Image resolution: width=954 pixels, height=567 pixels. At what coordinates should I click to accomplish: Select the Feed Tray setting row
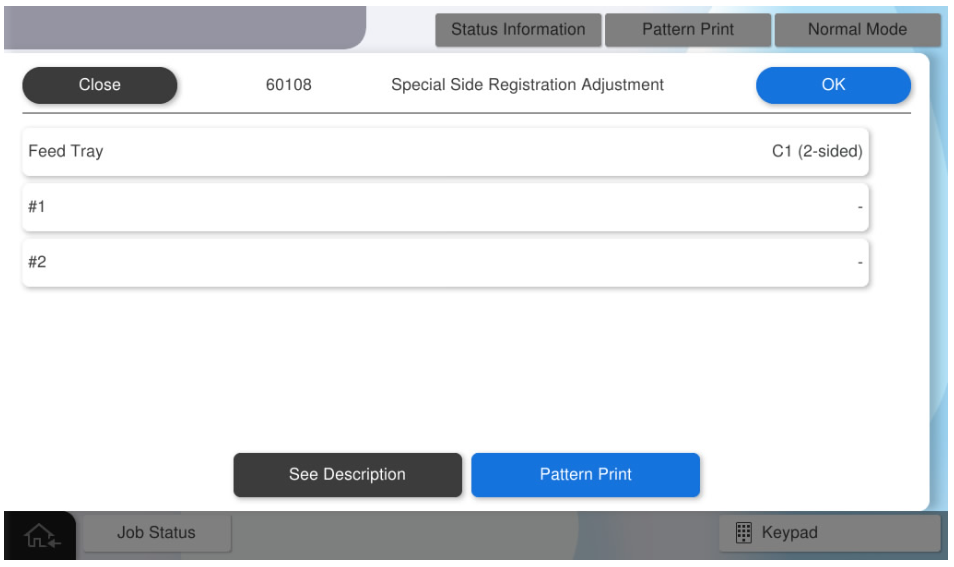coord(445,152)
